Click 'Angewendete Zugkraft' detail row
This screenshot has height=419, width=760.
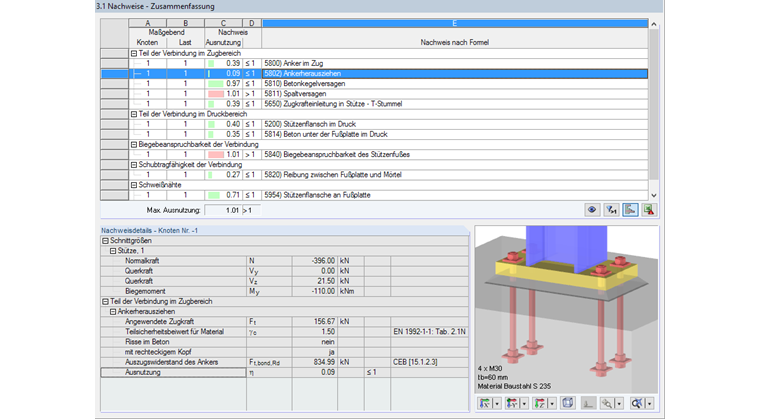[x=285, y=322]
